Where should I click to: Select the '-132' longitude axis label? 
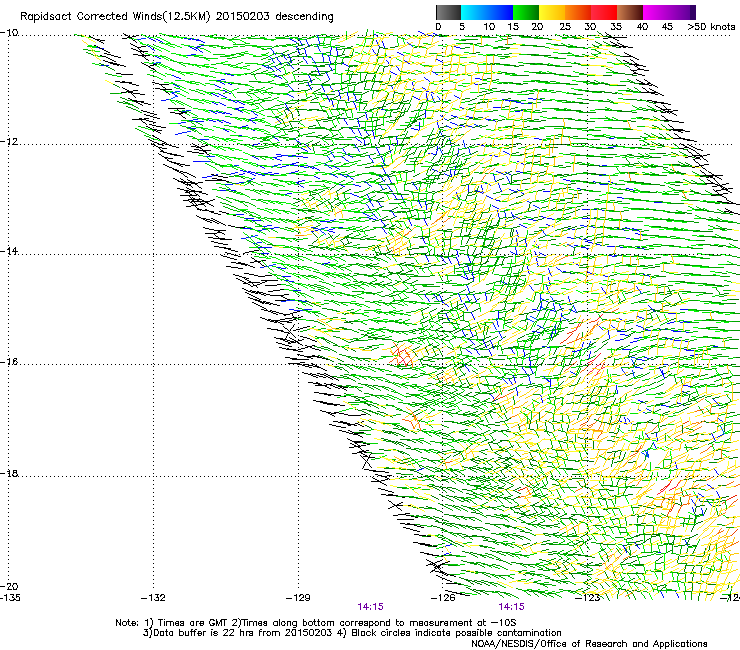(153, 598)
